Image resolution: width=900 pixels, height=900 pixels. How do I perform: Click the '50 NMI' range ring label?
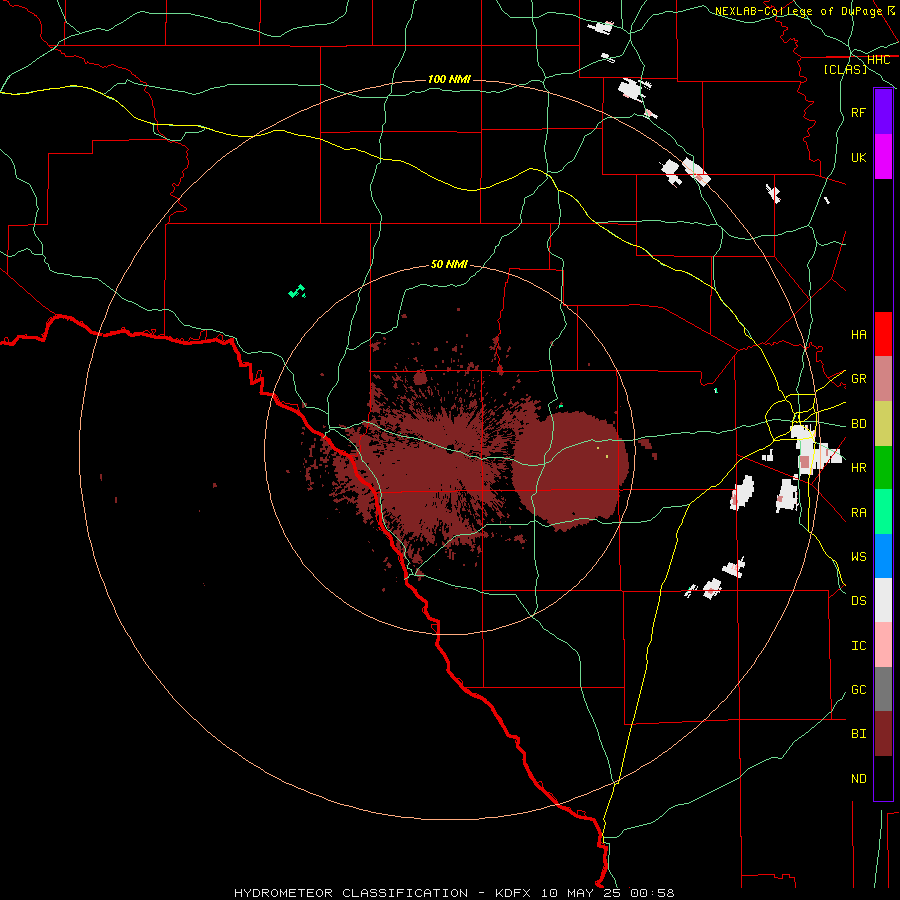[x=449, y=264]
